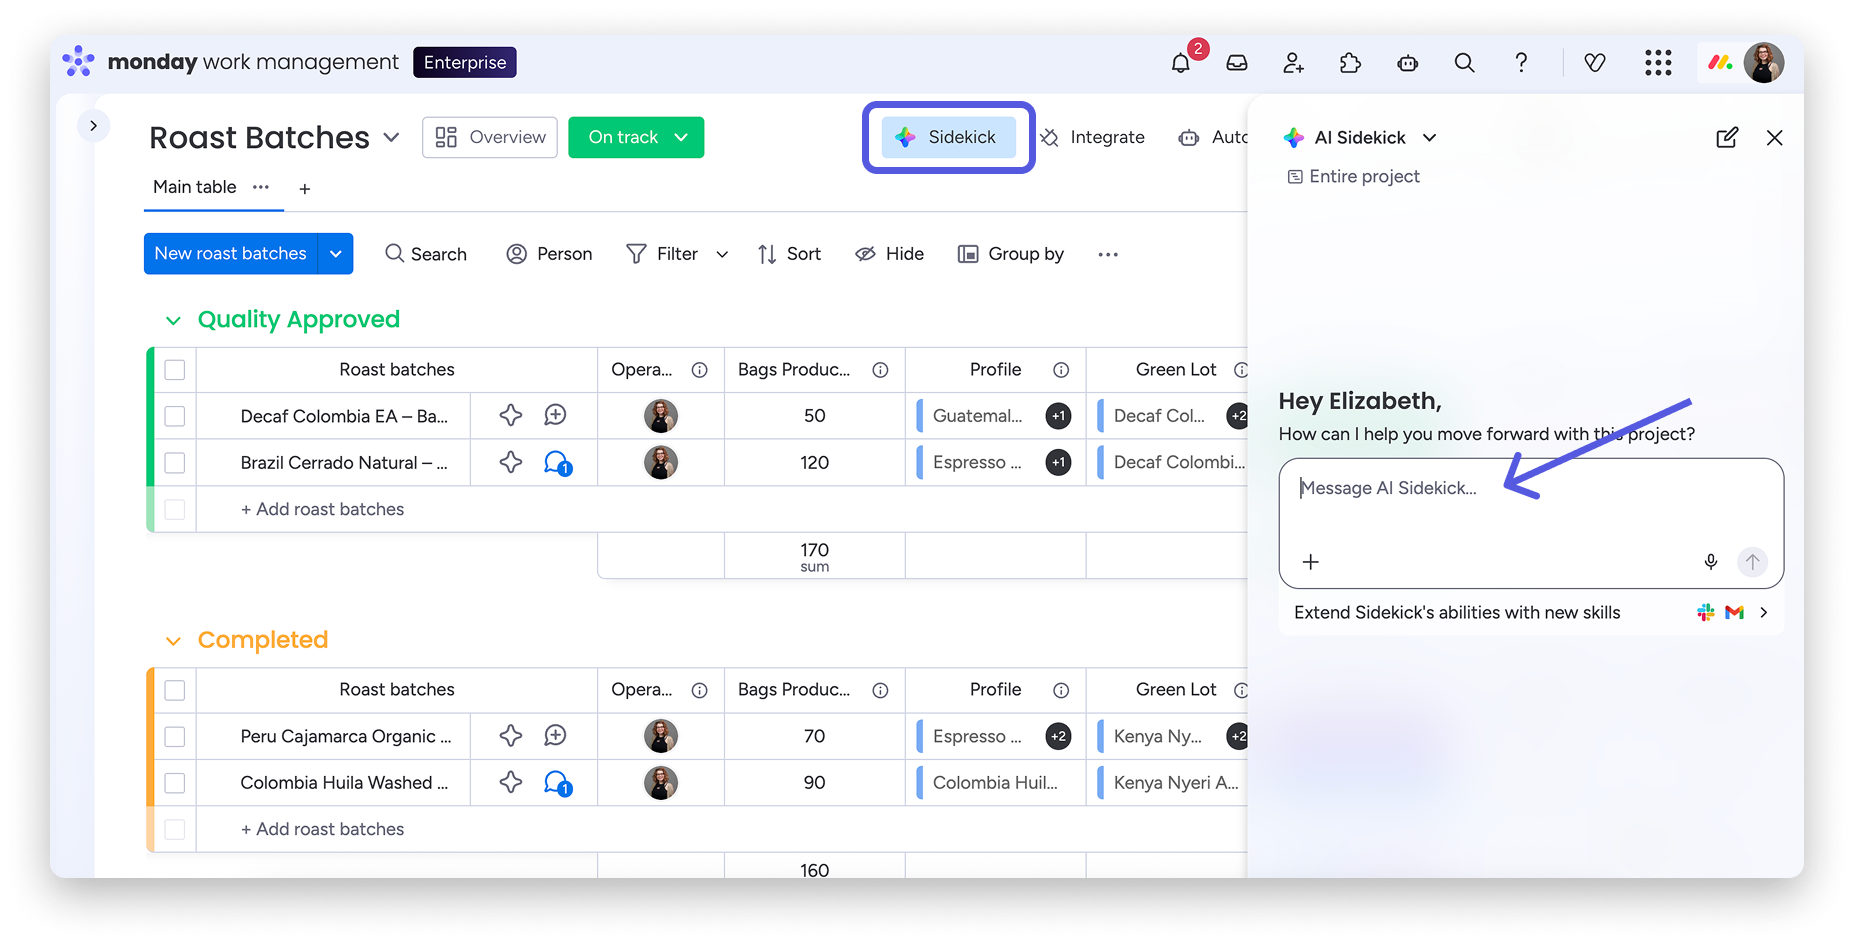Viewport: 1854px width, 943px height.
Task: Click the Filter button
Action: (x=662, y=254)
